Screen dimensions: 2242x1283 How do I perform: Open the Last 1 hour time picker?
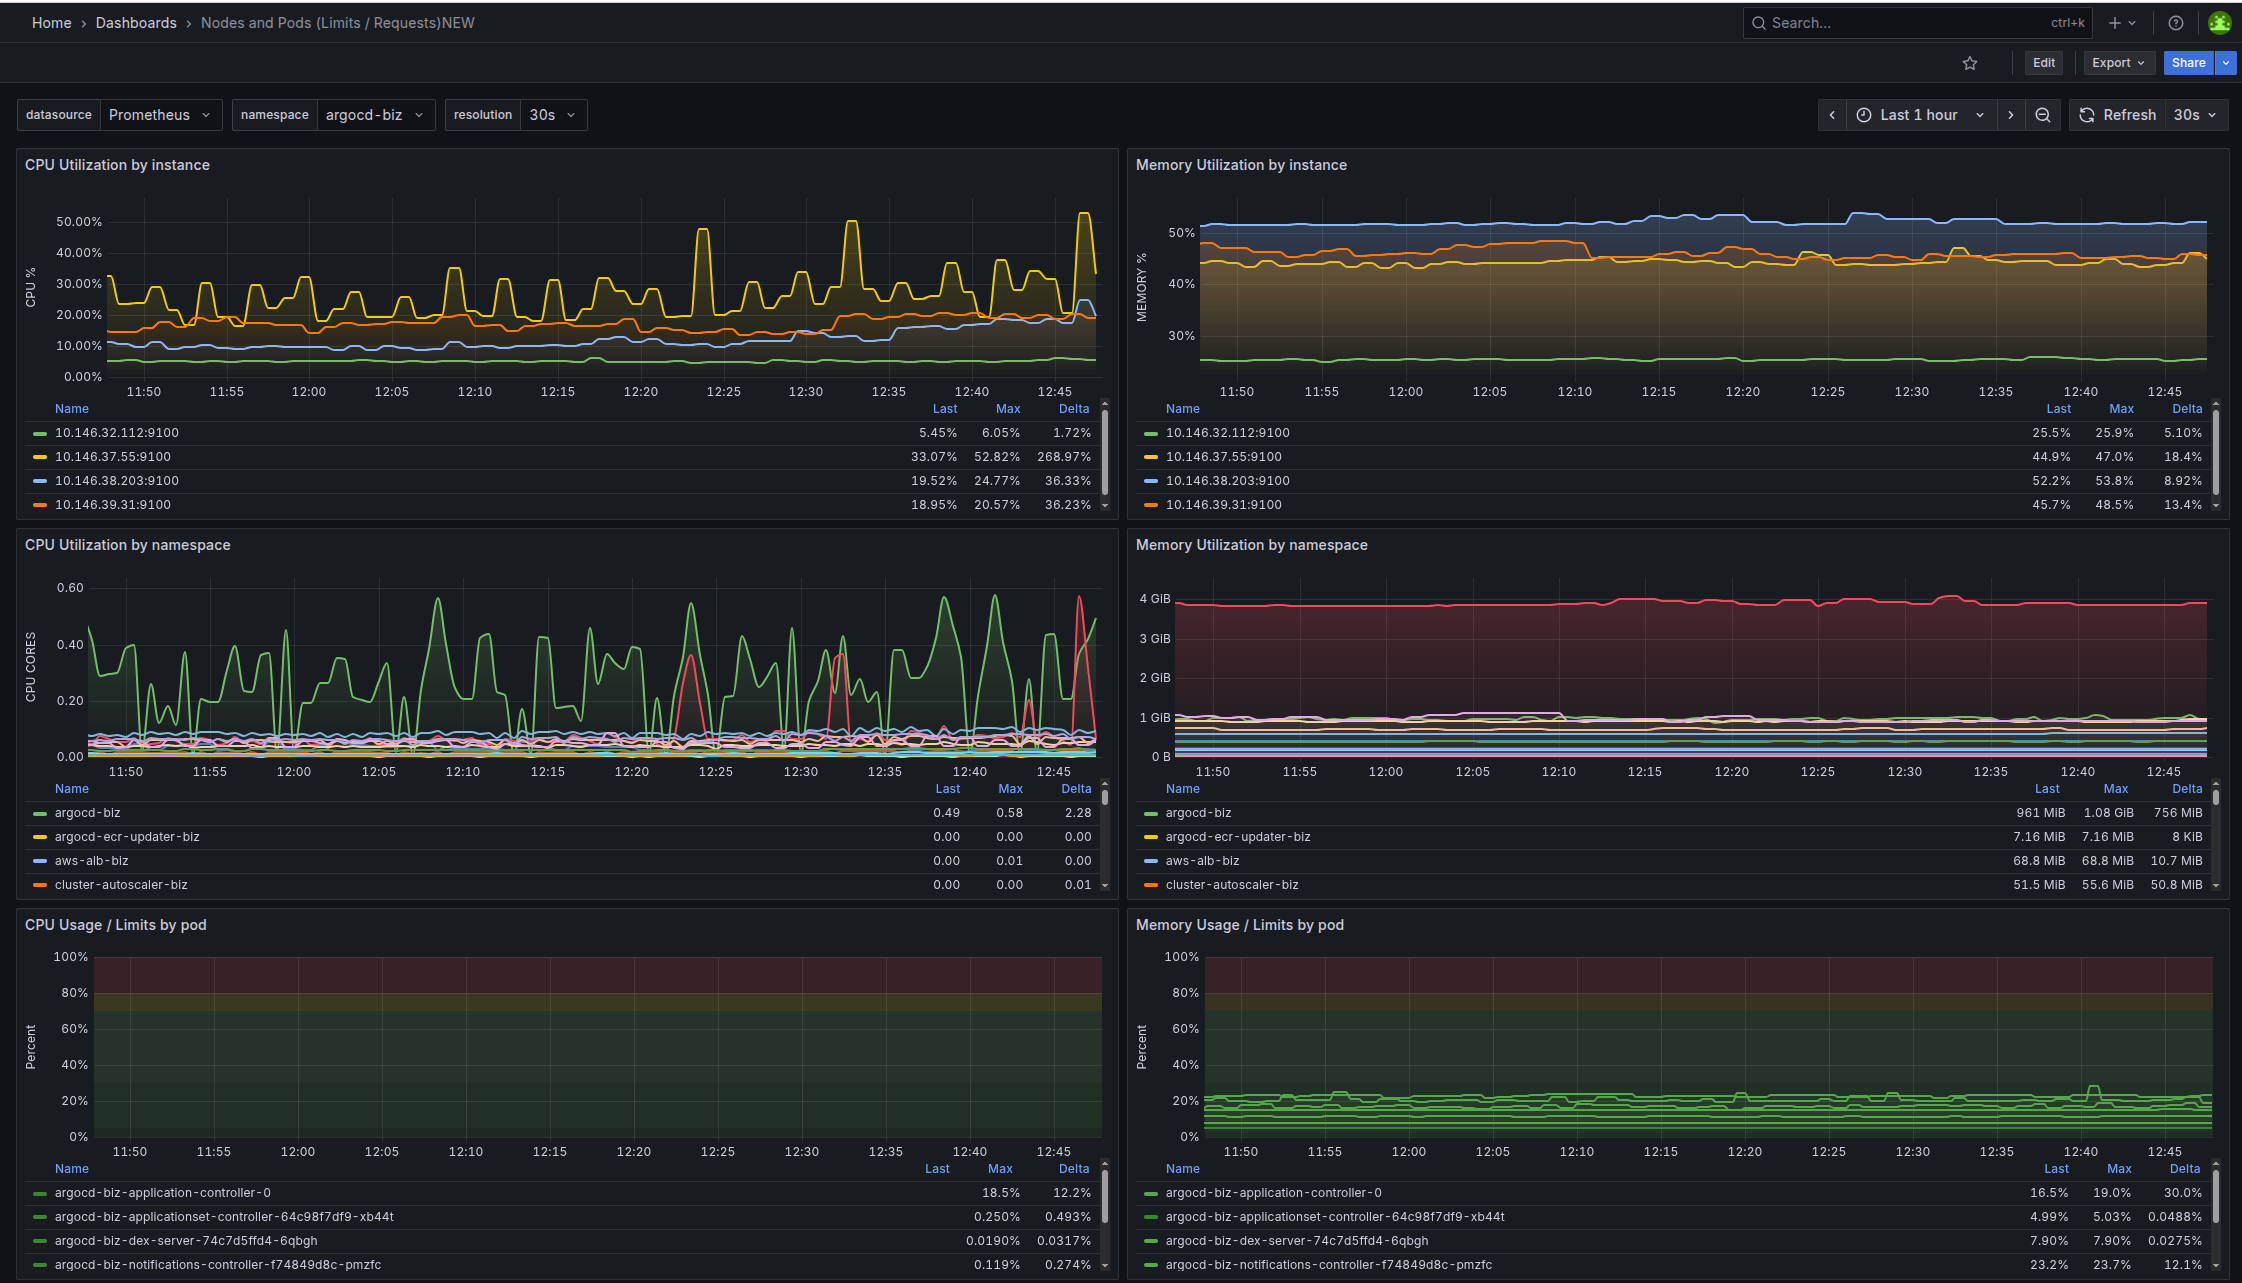pyautogui.click(x=1921, y=115)
